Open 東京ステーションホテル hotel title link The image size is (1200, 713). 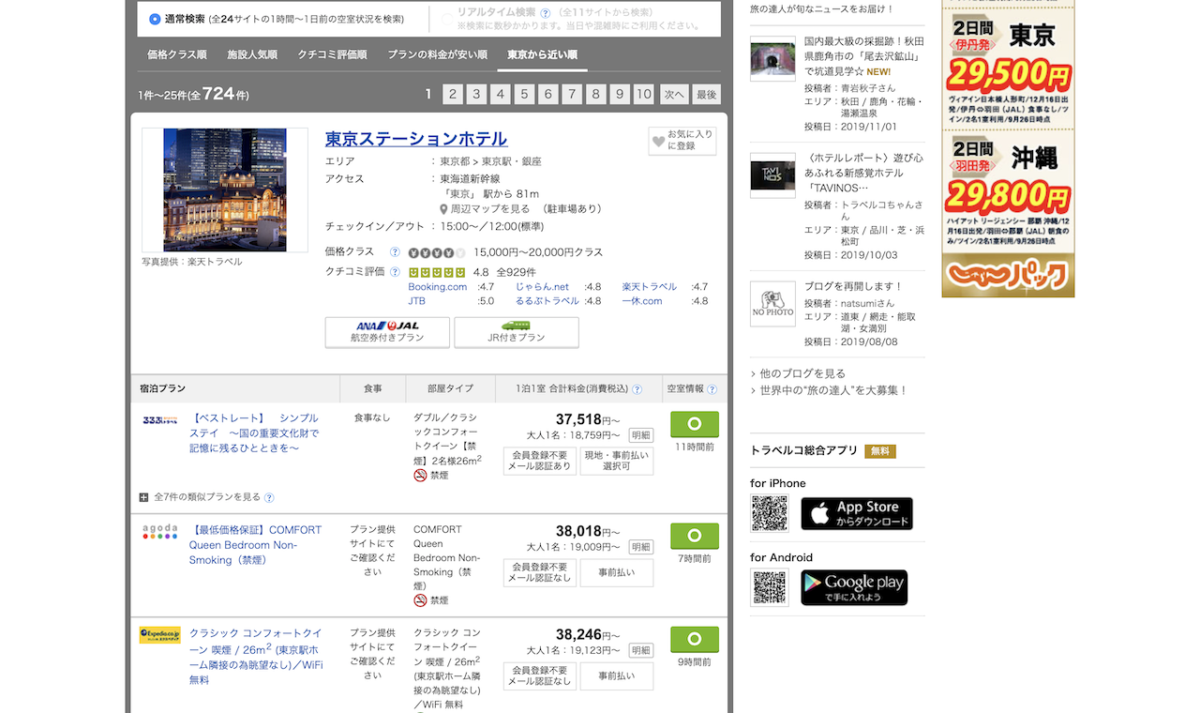coord(416,139)
